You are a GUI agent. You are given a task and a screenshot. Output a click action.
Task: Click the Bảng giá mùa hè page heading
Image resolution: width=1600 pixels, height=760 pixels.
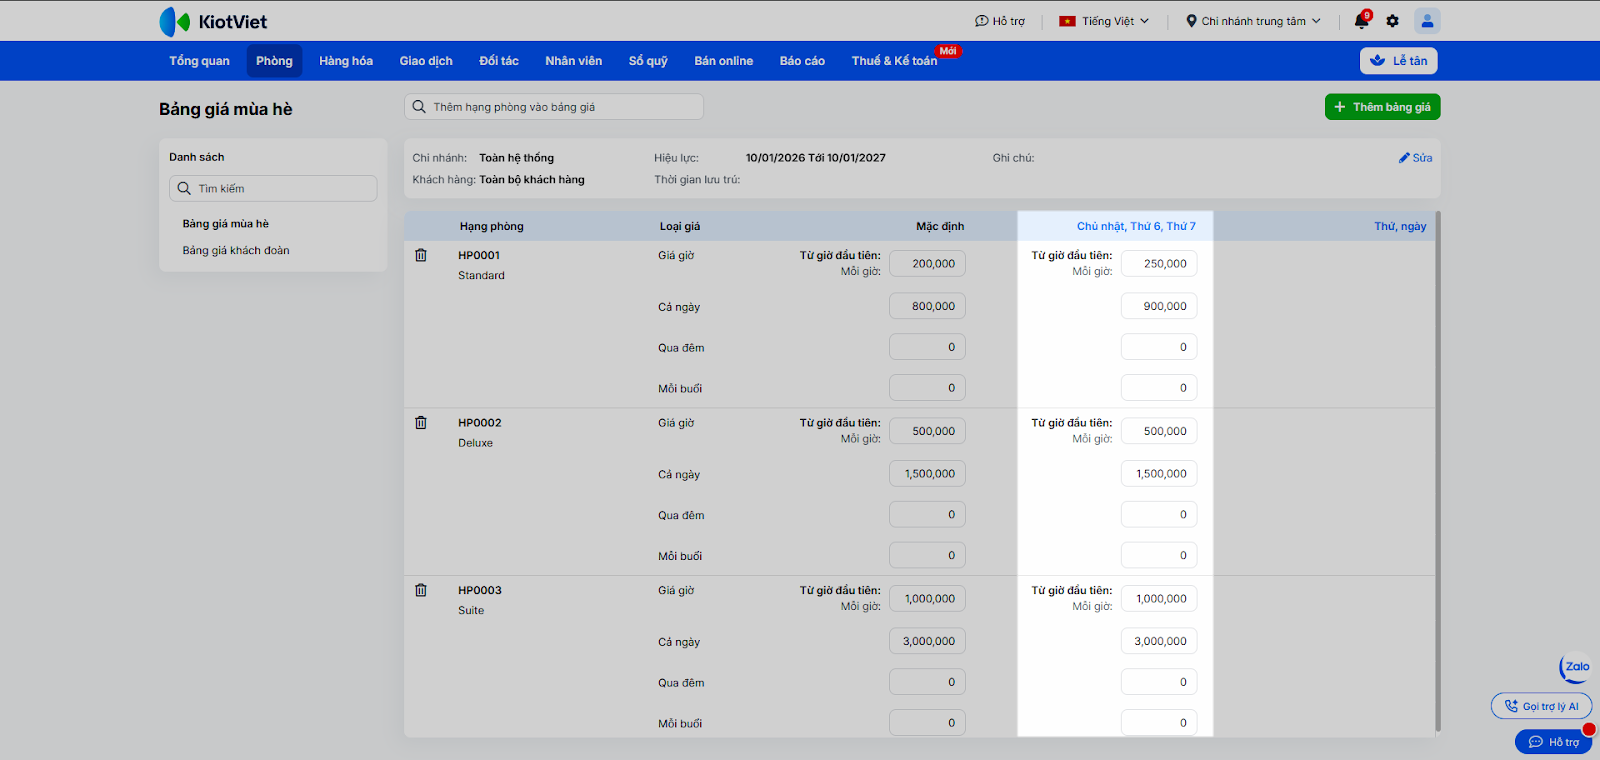226,109
